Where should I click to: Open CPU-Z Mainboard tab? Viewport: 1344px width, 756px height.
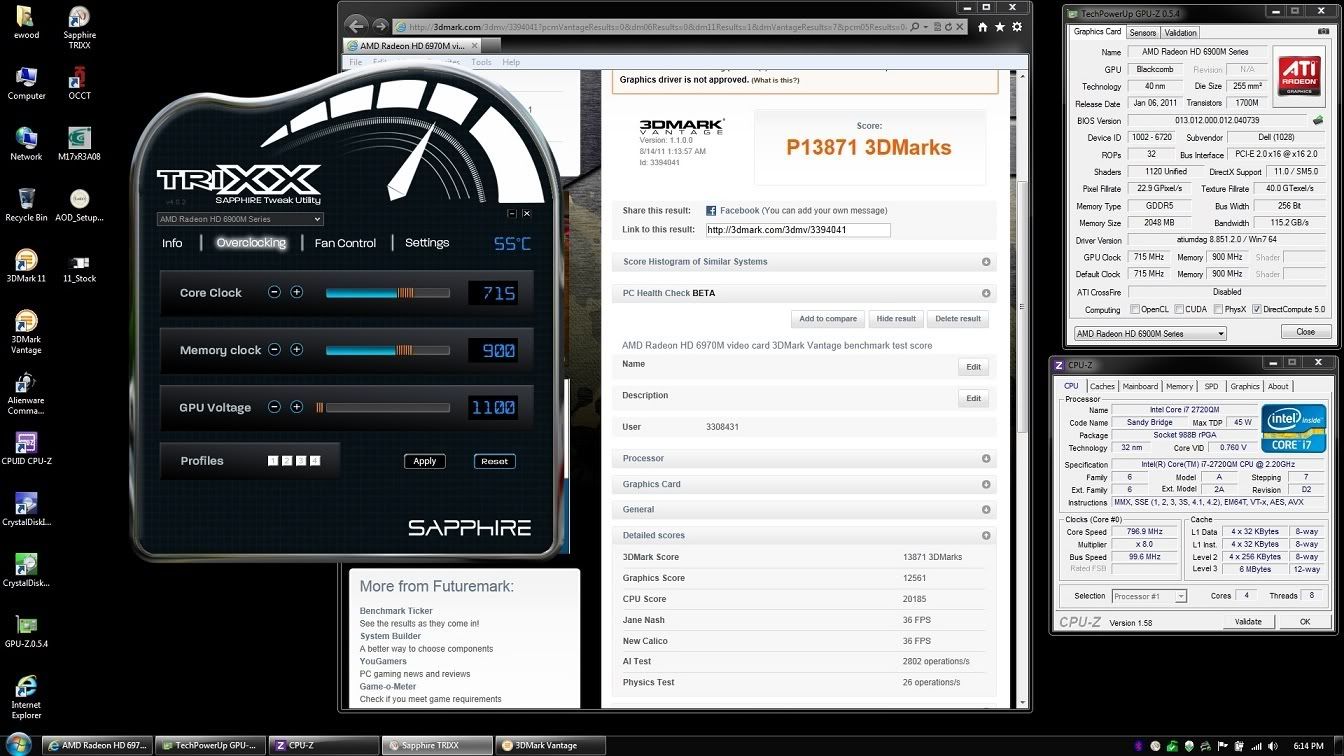pyautogui.click(x=1140, y=386)
